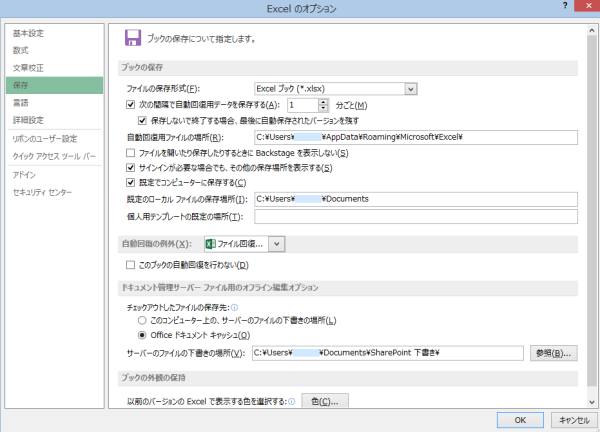Click the info icon beside チェックアウトしたファイルの保存先

[x=235, y=307]
